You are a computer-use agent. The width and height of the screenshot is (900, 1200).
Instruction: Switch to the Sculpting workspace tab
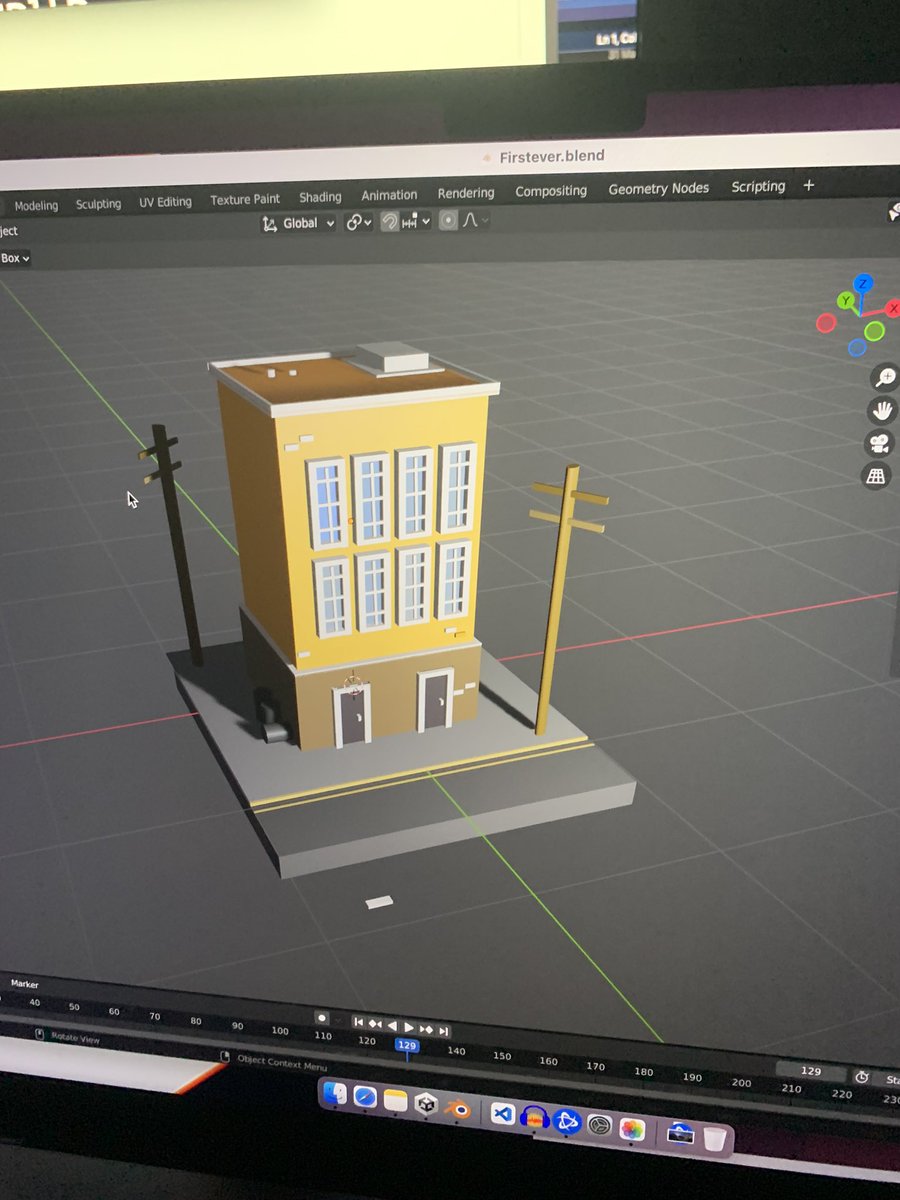(98, 204)
